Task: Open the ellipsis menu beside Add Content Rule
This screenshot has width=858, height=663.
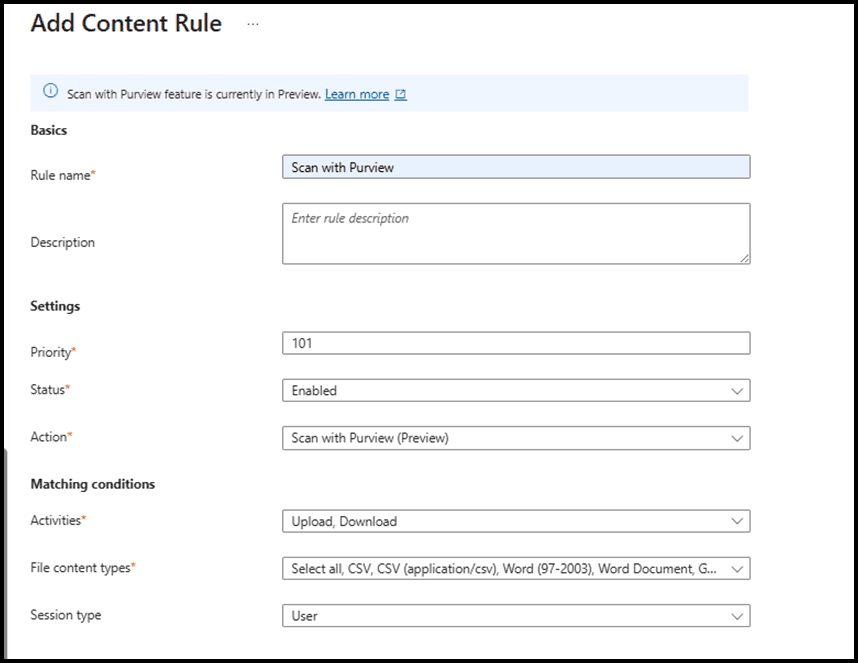Action: click(252, 24)
